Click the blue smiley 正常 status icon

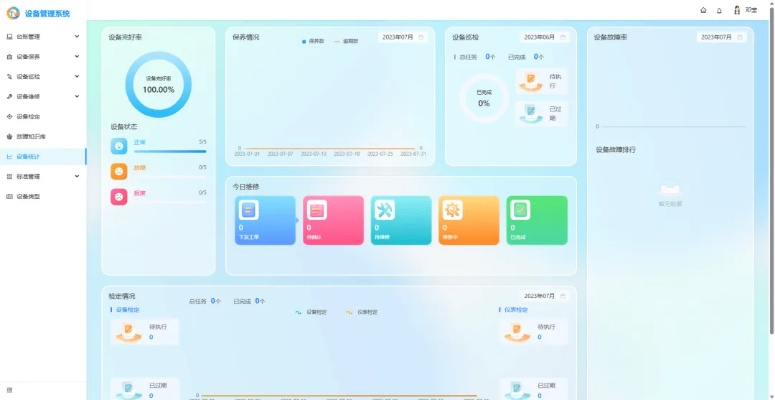tap(119, 146)
